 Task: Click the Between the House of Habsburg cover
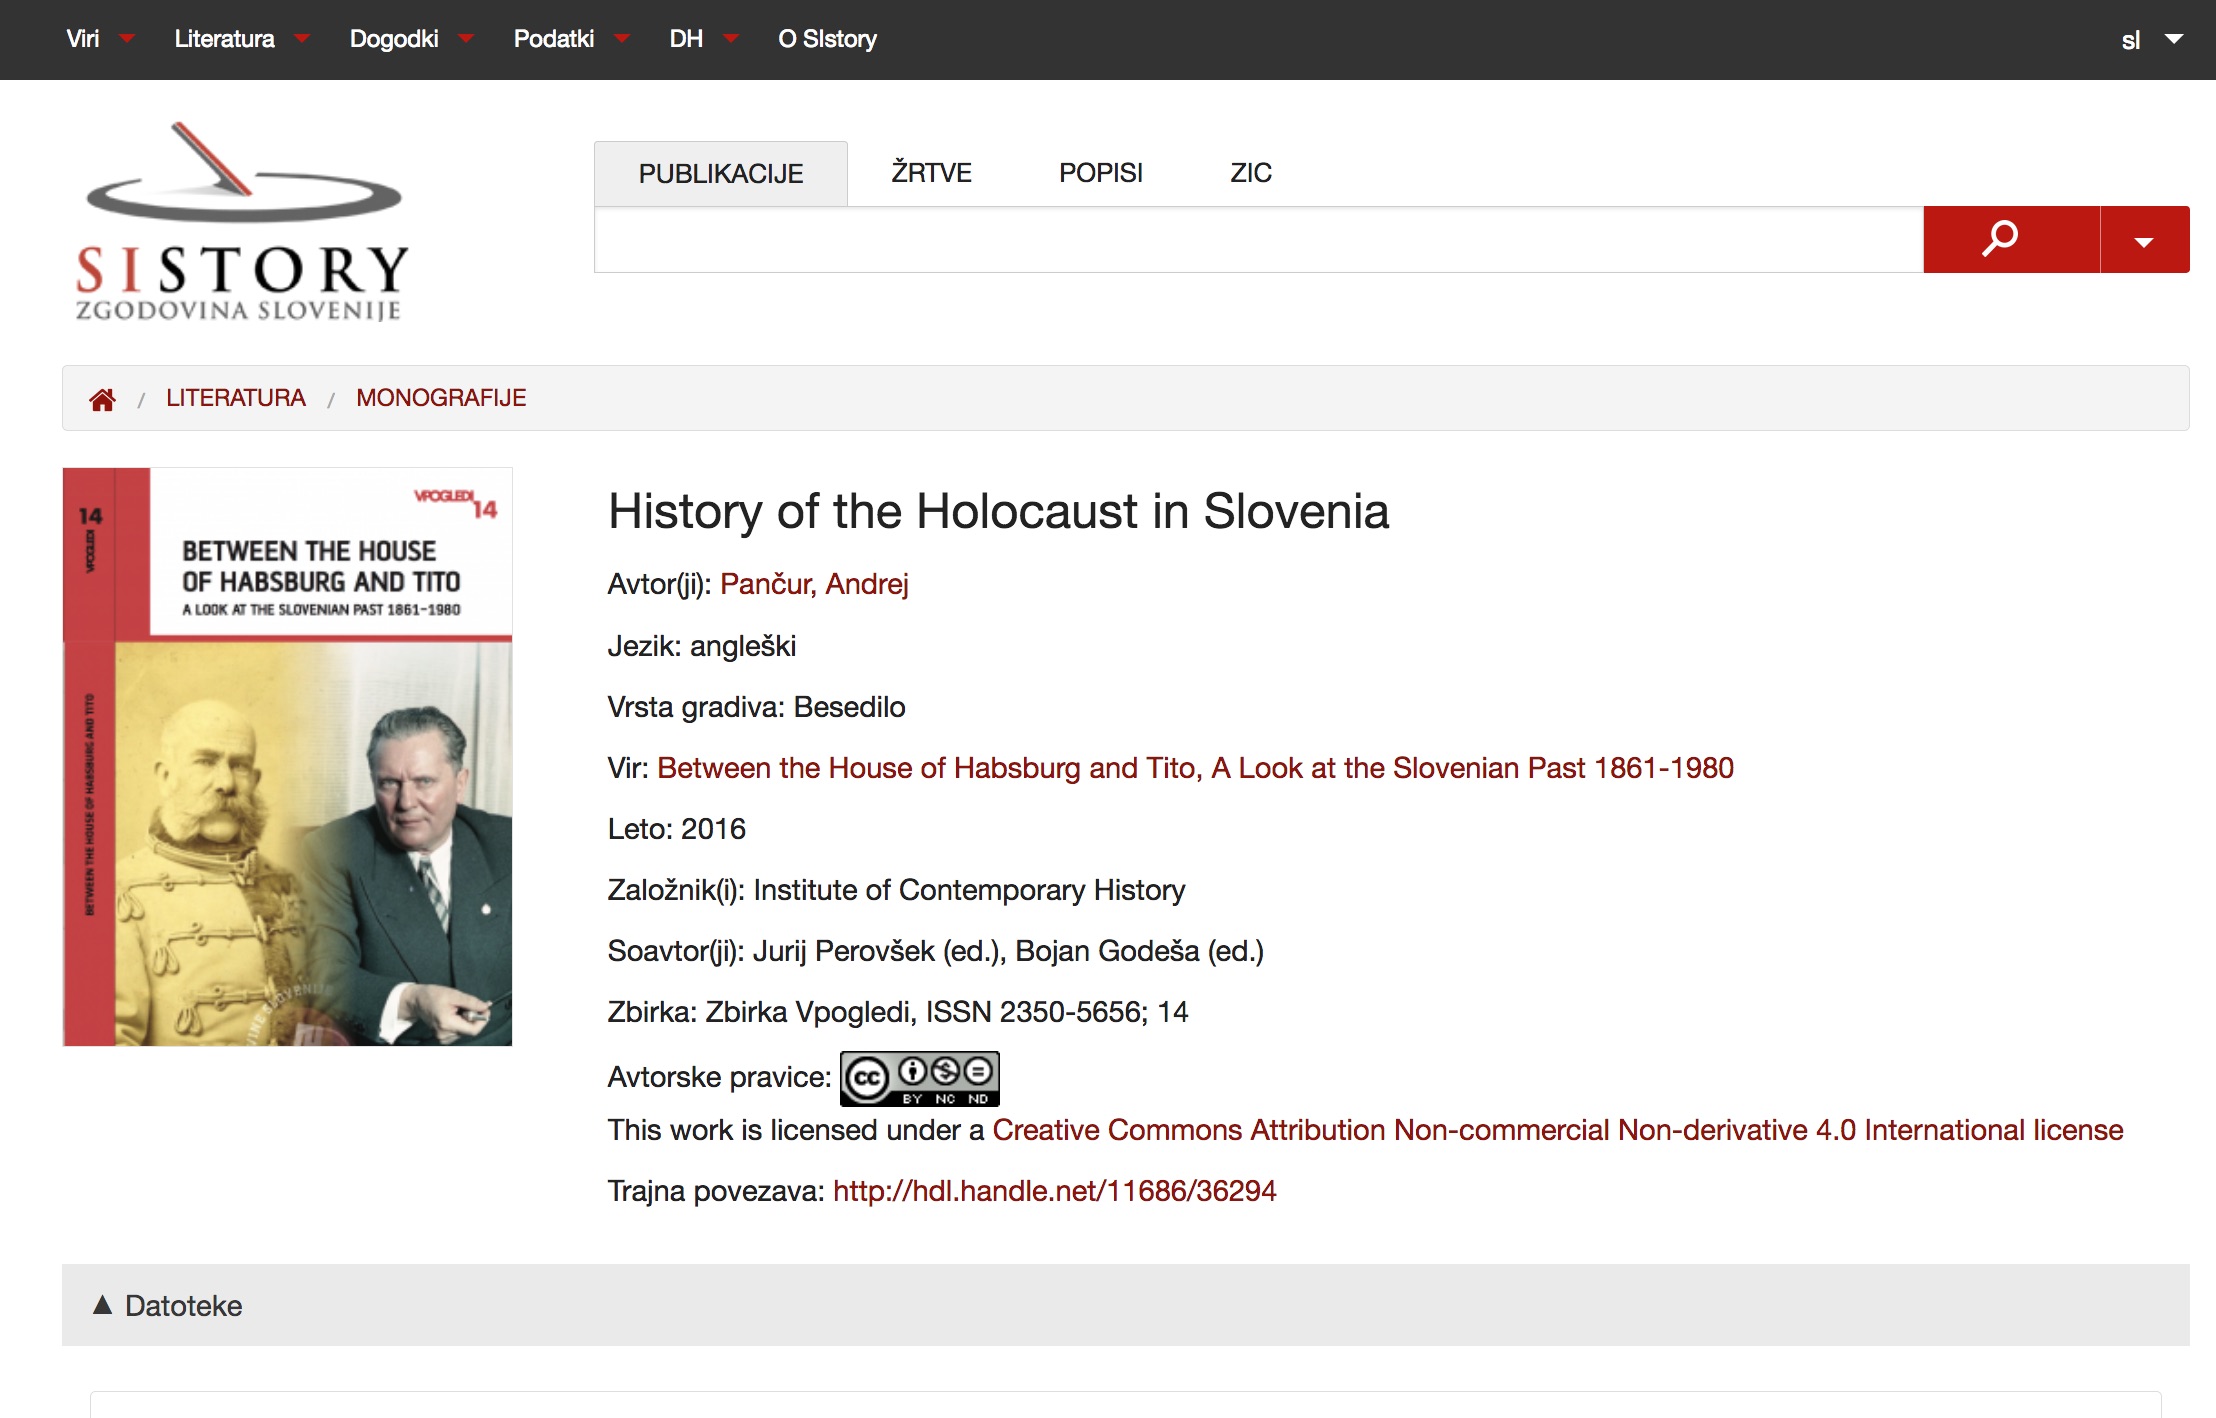(286, 755)
